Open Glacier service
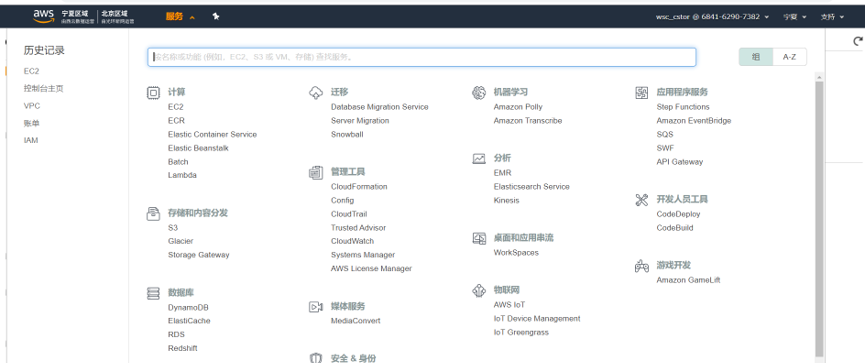The image size is (865, 363). 180,241
